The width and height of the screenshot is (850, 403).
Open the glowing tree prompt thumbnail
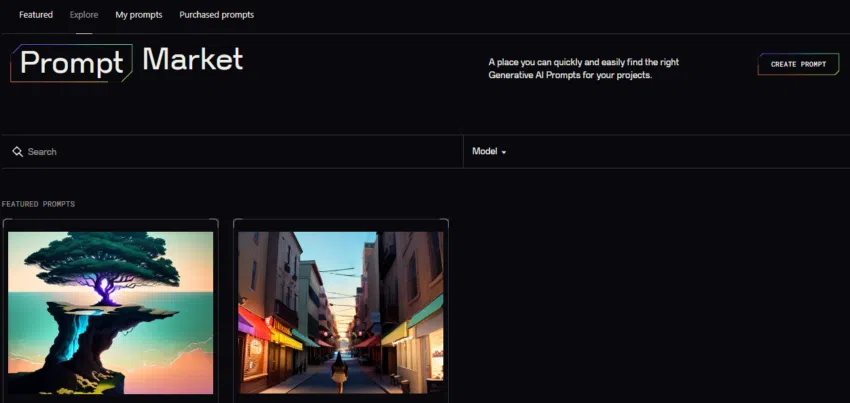111,313
